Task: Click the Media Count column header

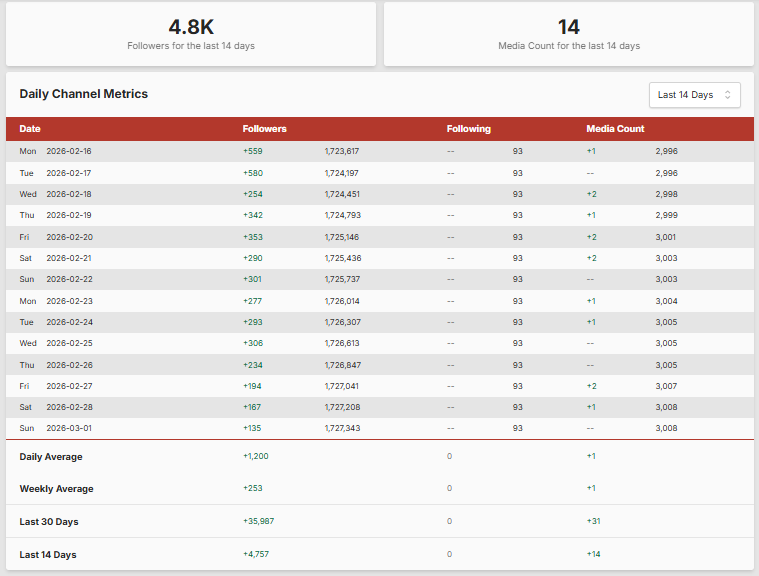Action: pyautogui.click(x=615, y=129)
